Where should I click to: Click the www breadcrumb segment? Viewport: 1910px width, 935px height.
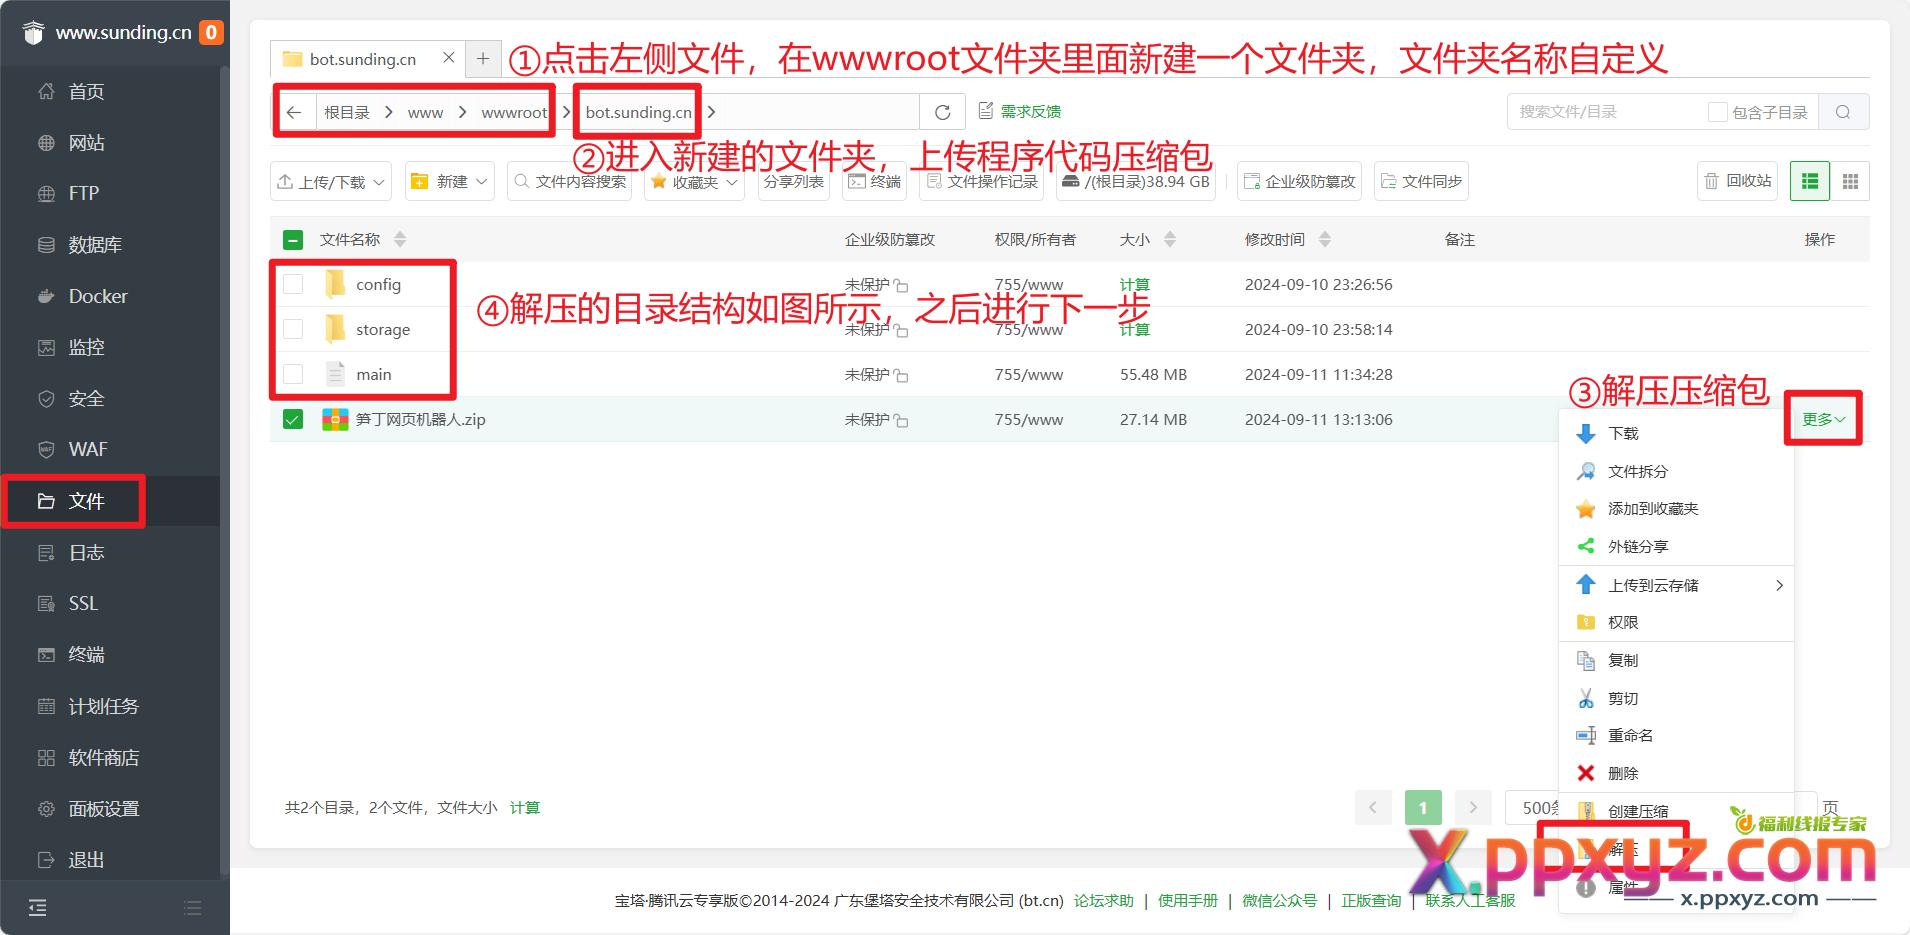click(425, 113)
